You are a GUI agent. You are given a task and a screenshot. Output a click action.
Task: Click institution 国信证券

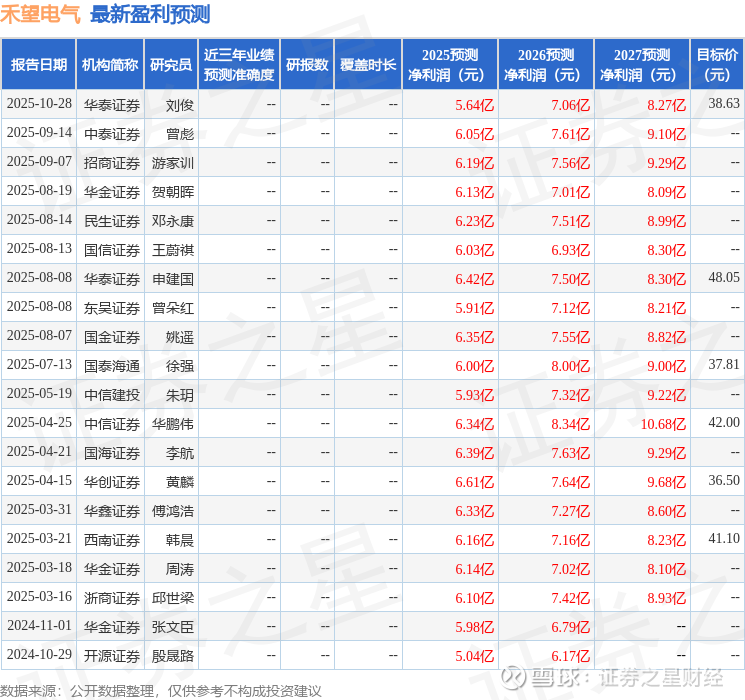pyautogui.click(x=112, y=250)
